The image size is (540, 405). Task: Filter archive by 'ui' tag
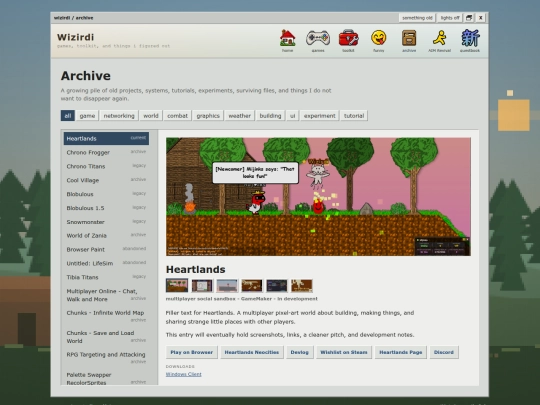point(292,116)
